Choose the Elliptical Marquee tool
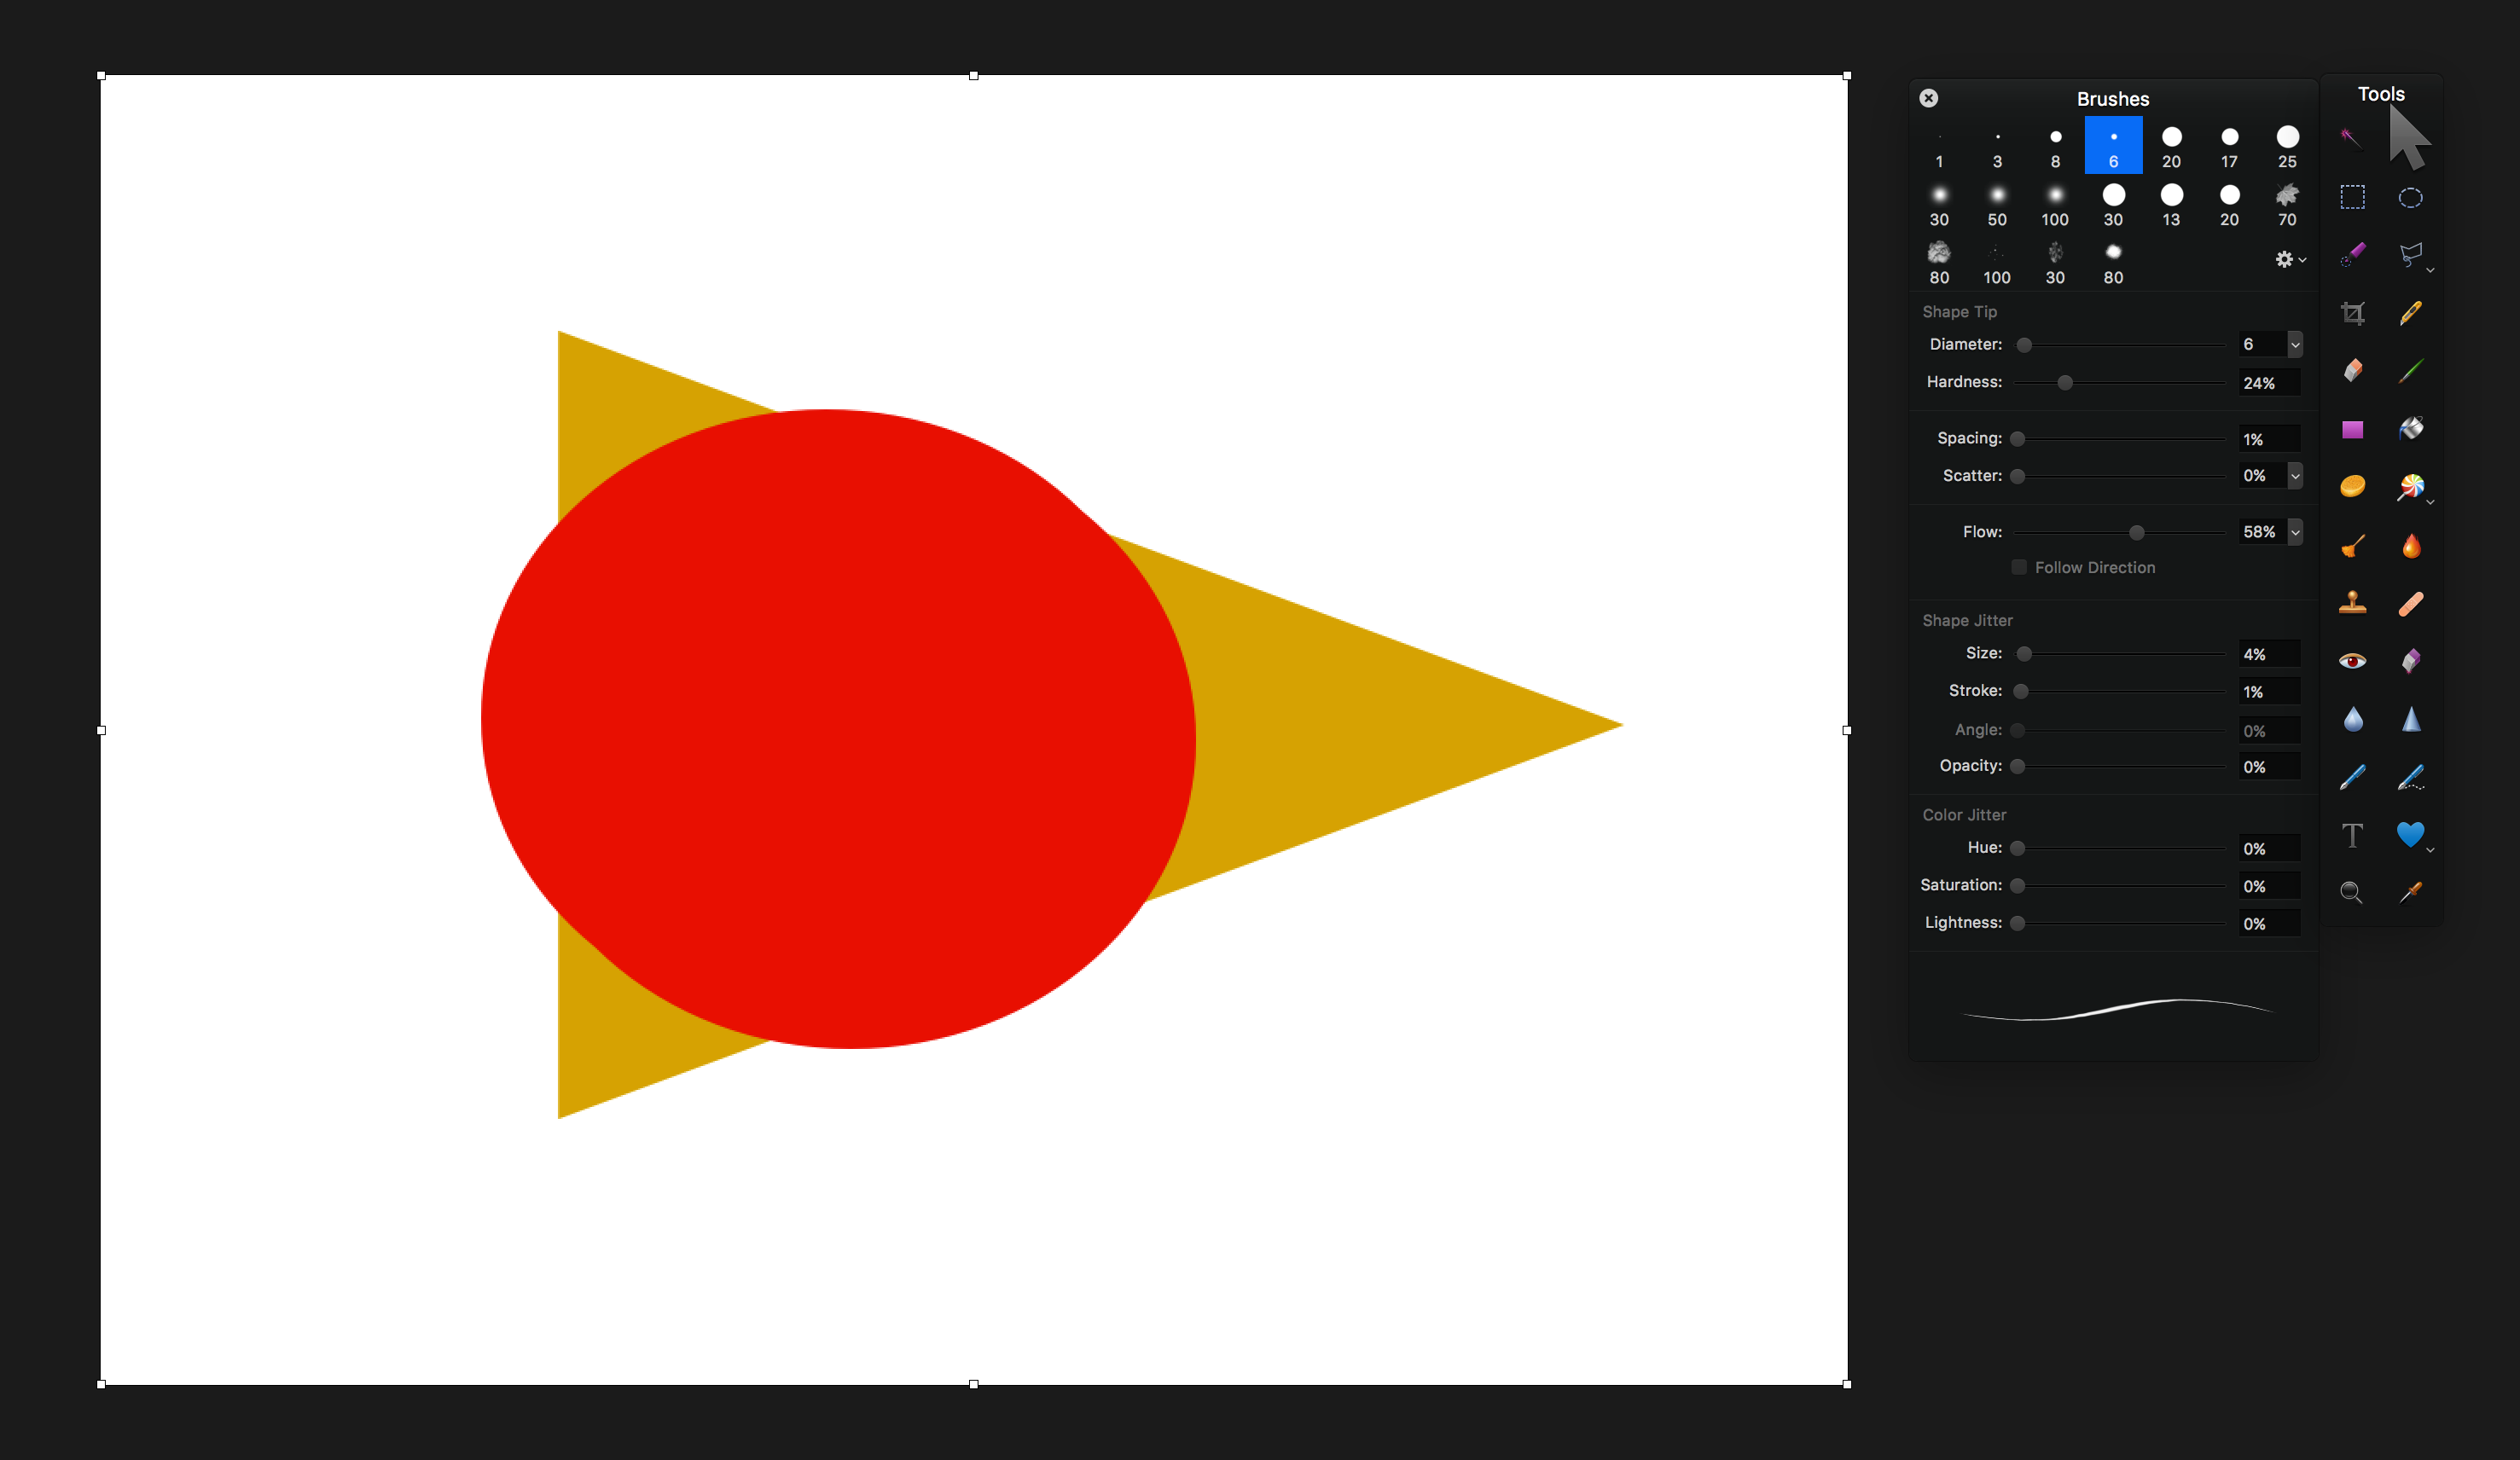 pyautogui.click(x=2410, y=197)
